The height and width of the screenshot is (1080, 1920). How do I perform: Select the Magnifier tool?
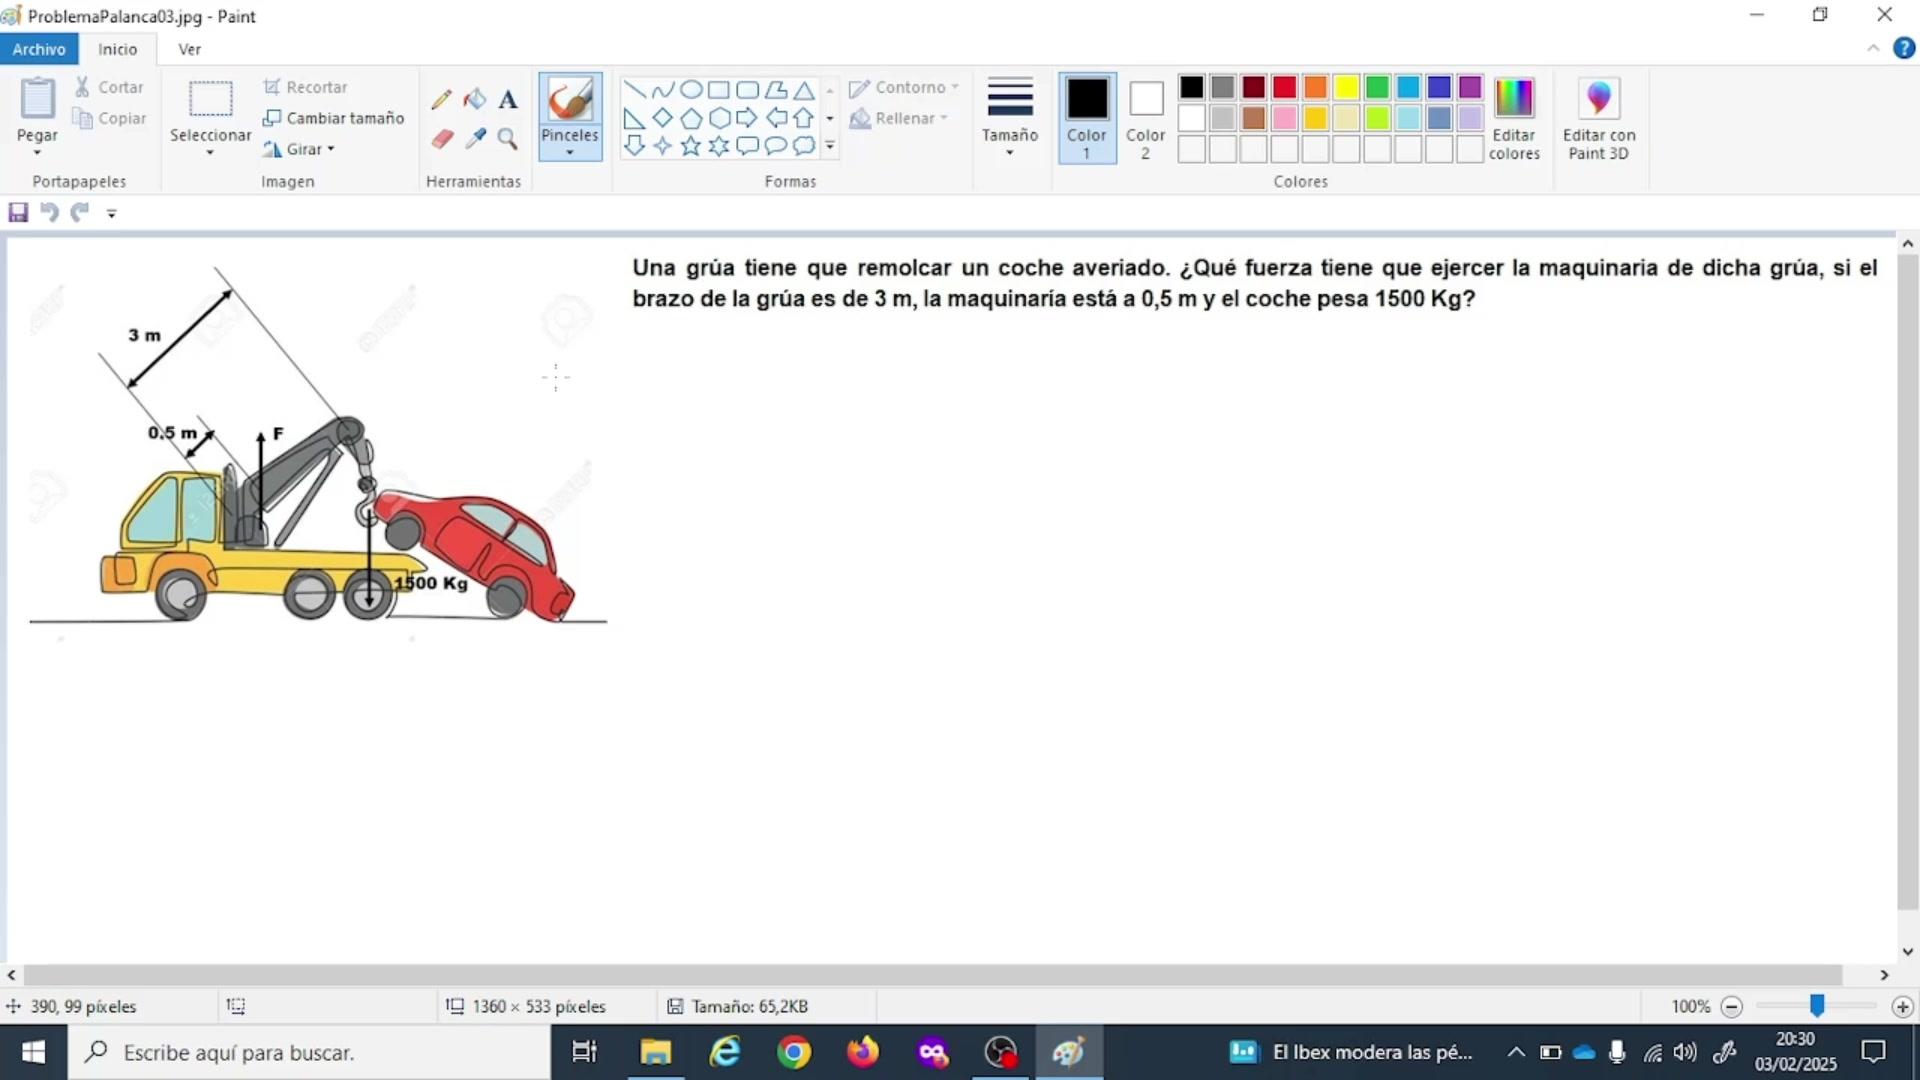[508, 139]
